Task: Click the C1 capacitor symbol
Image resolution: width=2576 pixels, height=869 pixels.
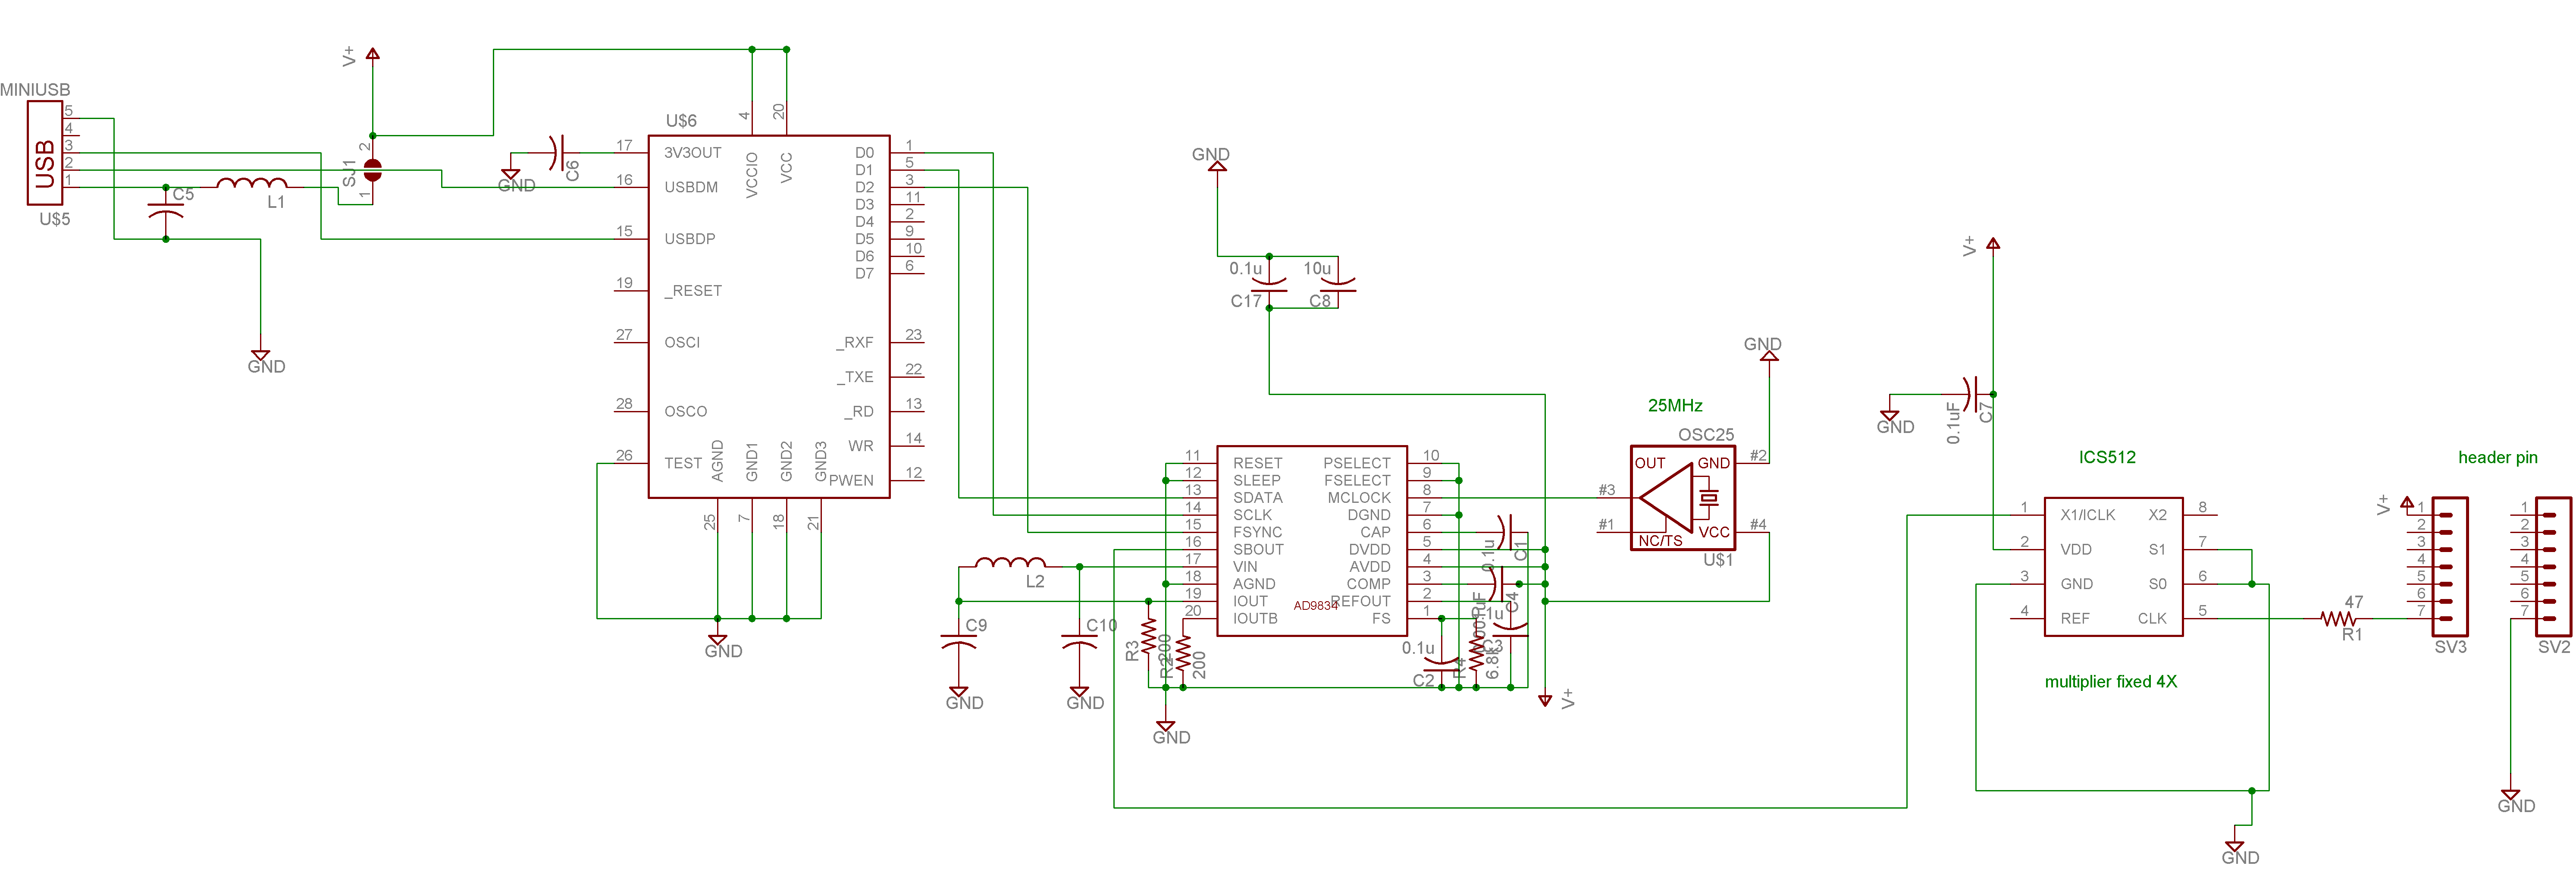Action: [x=1506, y=532]
